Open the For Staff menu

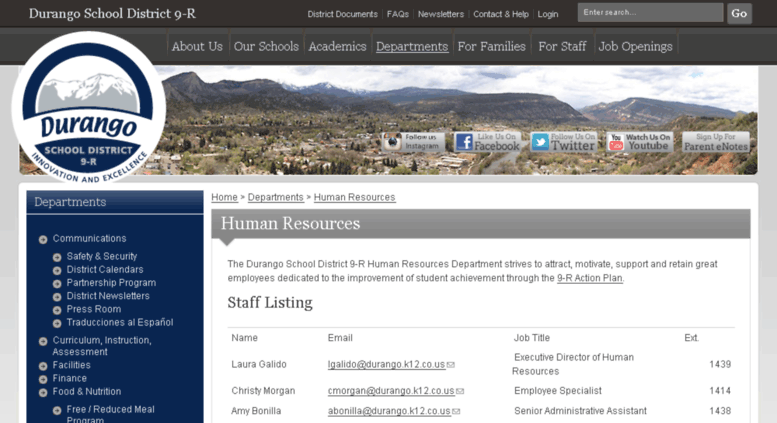tap(562, 47)
